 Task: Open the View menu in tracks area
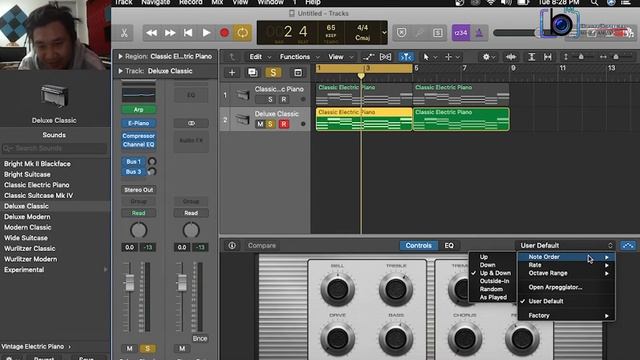340,57
